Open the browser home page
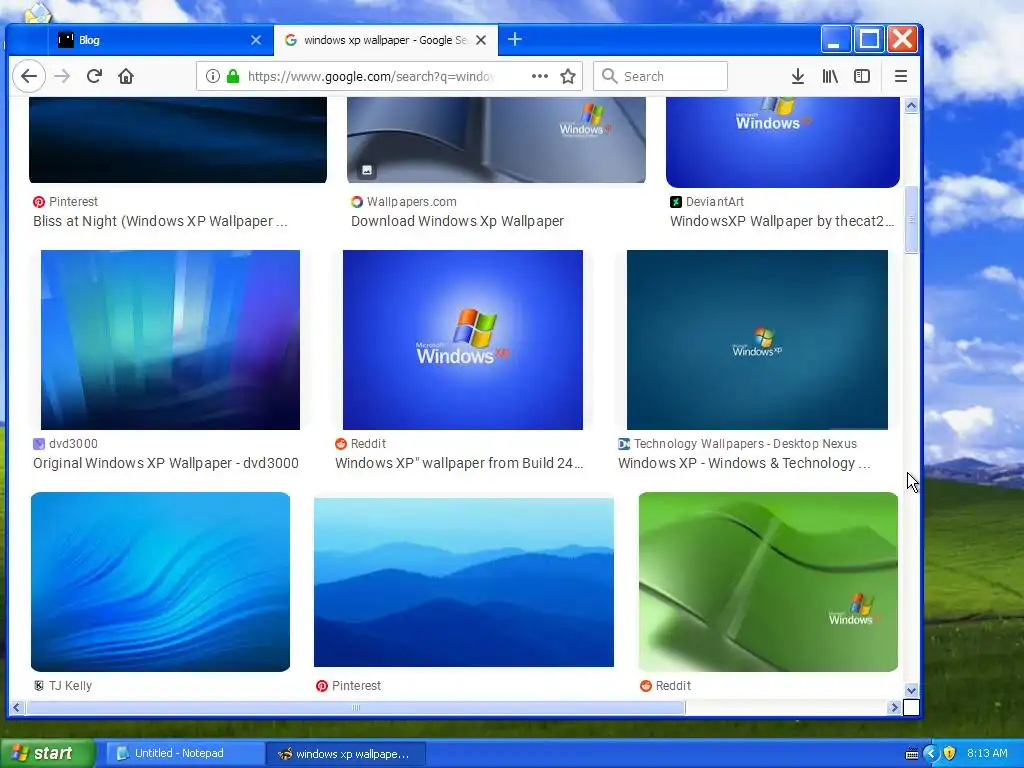The width and height of the screenshot is (1024, 768). click(x=126, y=76)
